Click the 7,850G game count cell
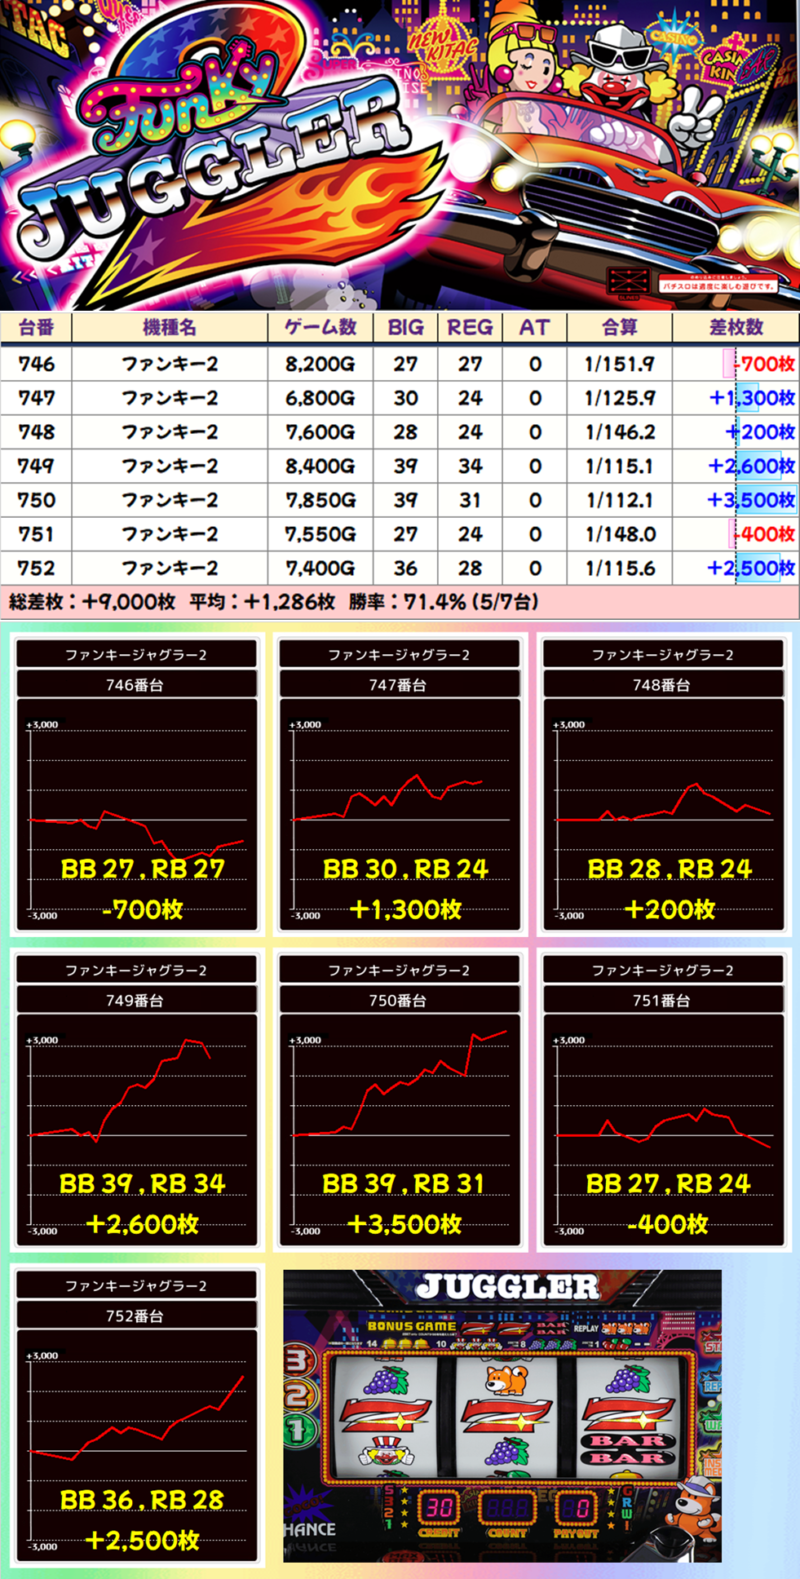800x1579 pixels. [x=320, y=500]
